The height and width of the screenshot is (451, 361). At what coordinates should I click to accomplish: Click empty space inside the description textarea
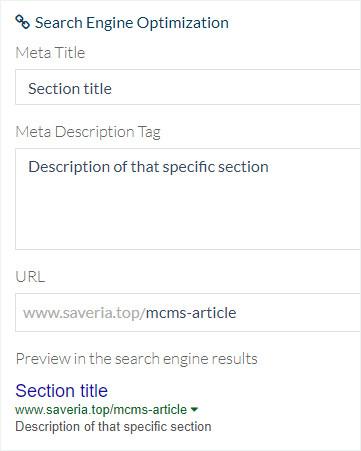click(188, 217)
